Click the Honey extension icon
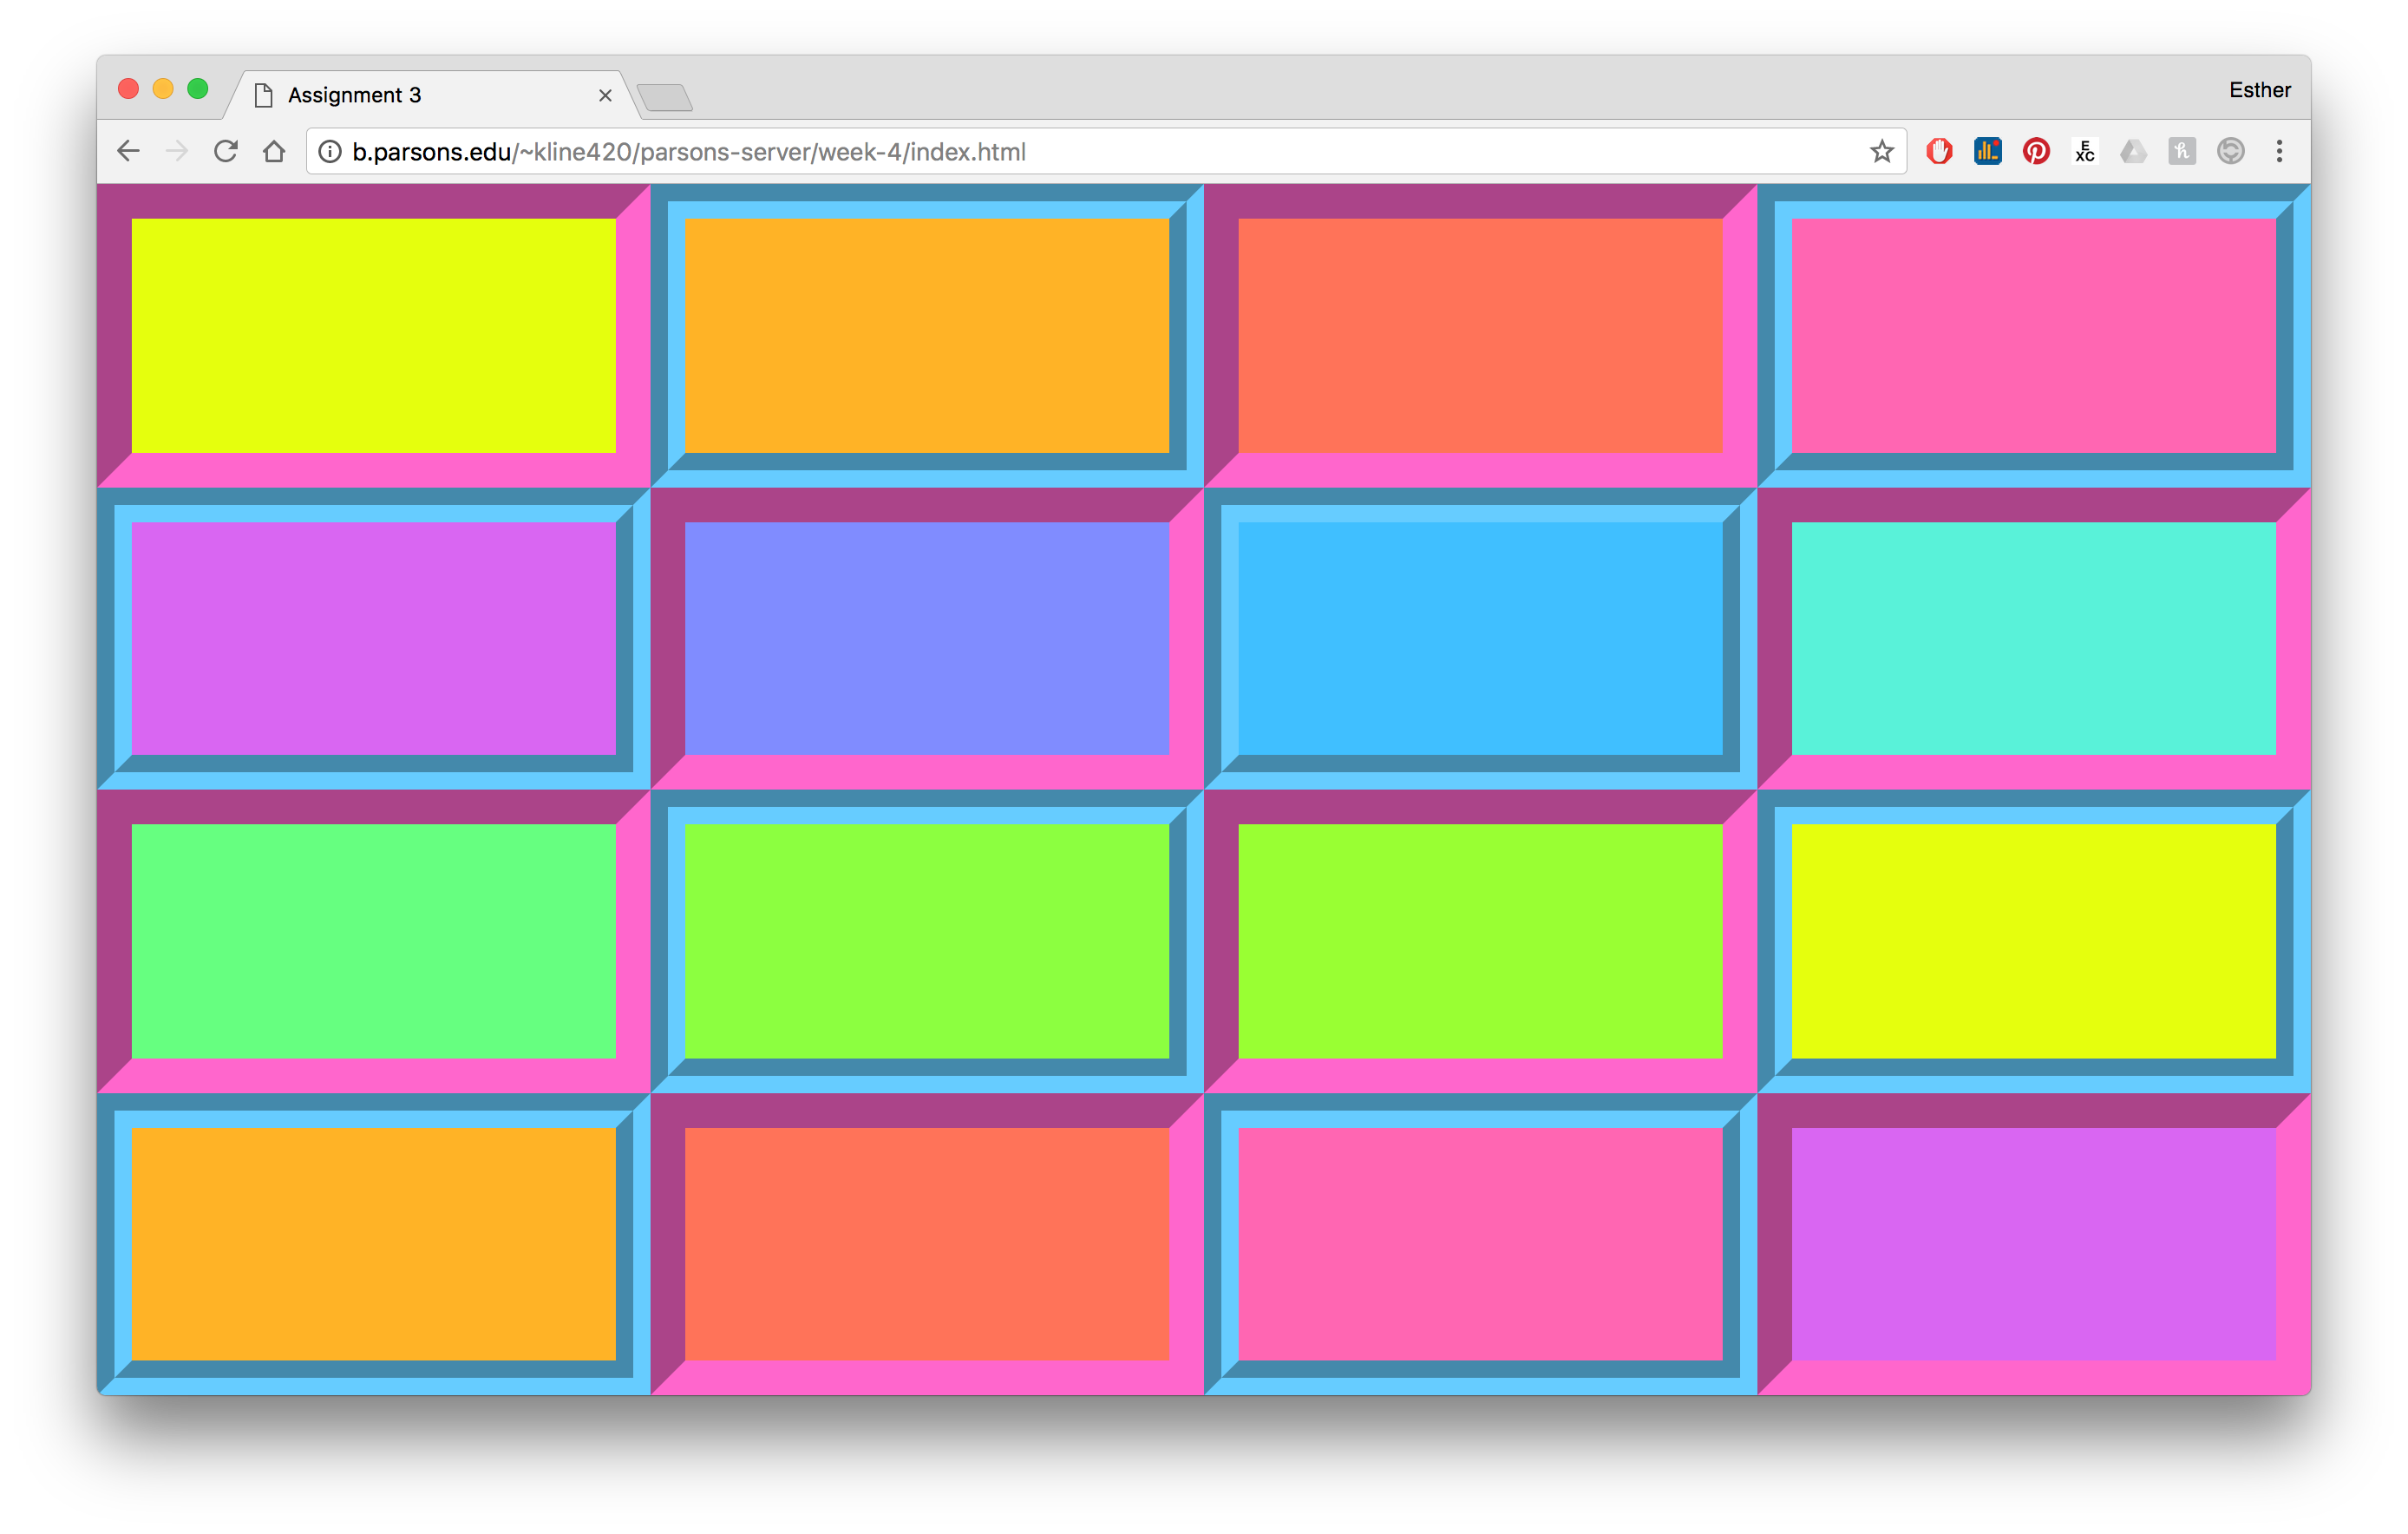 [2181, 151]
